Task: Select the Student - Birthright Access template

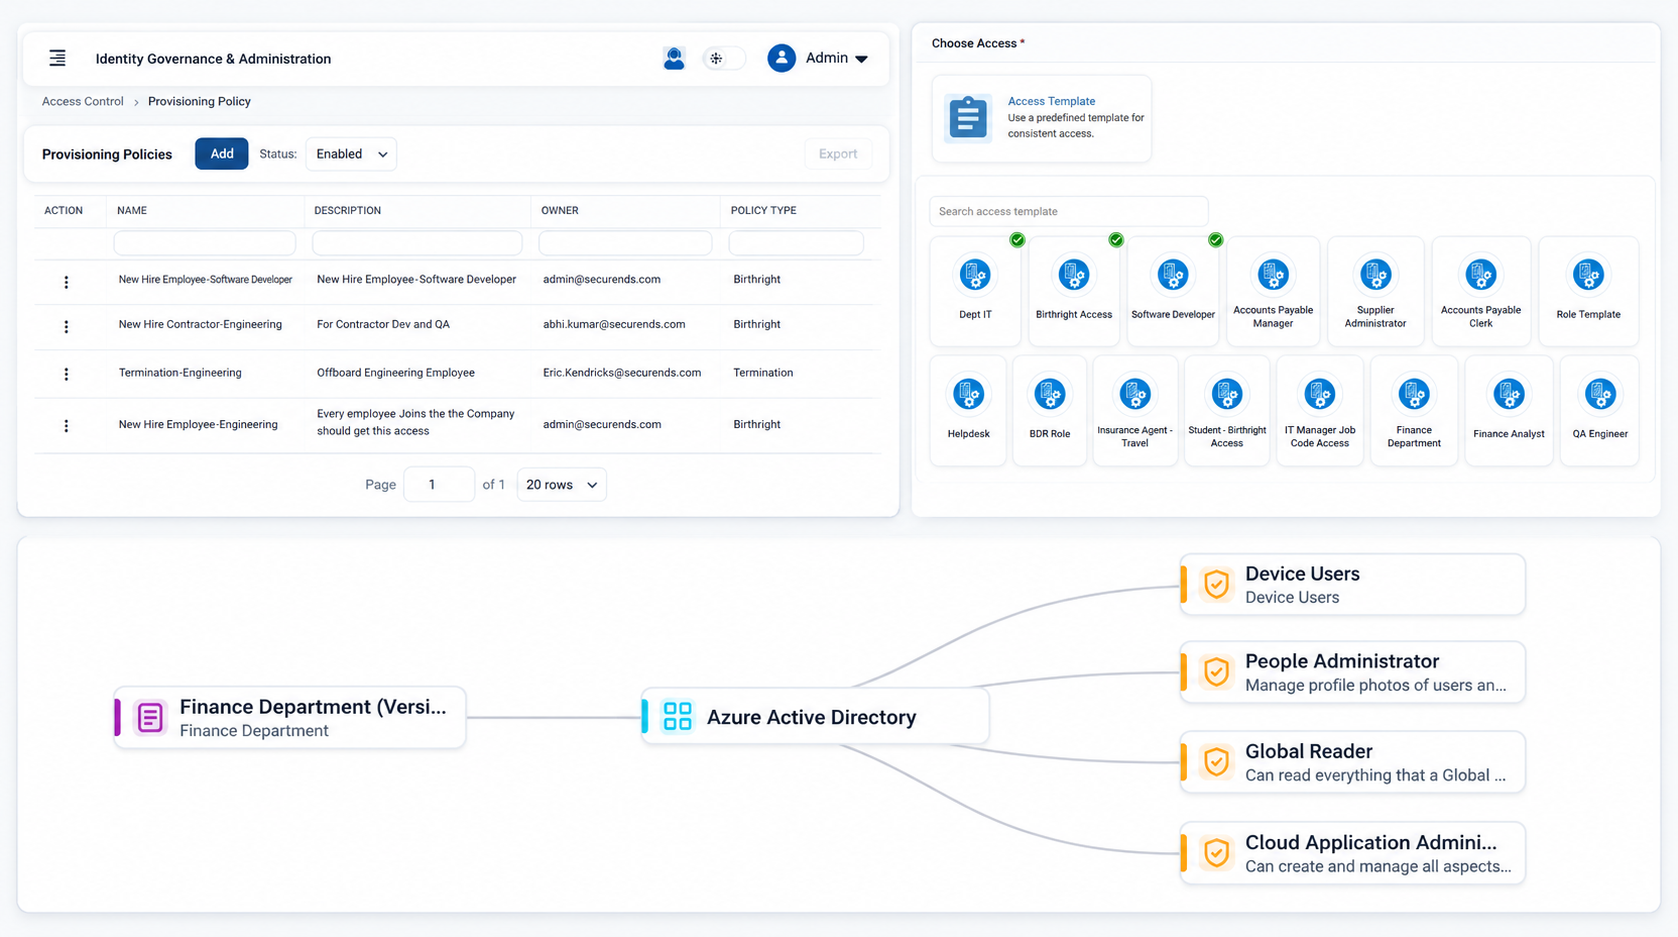Action: pyautogui.click(x=1227, y=411)
